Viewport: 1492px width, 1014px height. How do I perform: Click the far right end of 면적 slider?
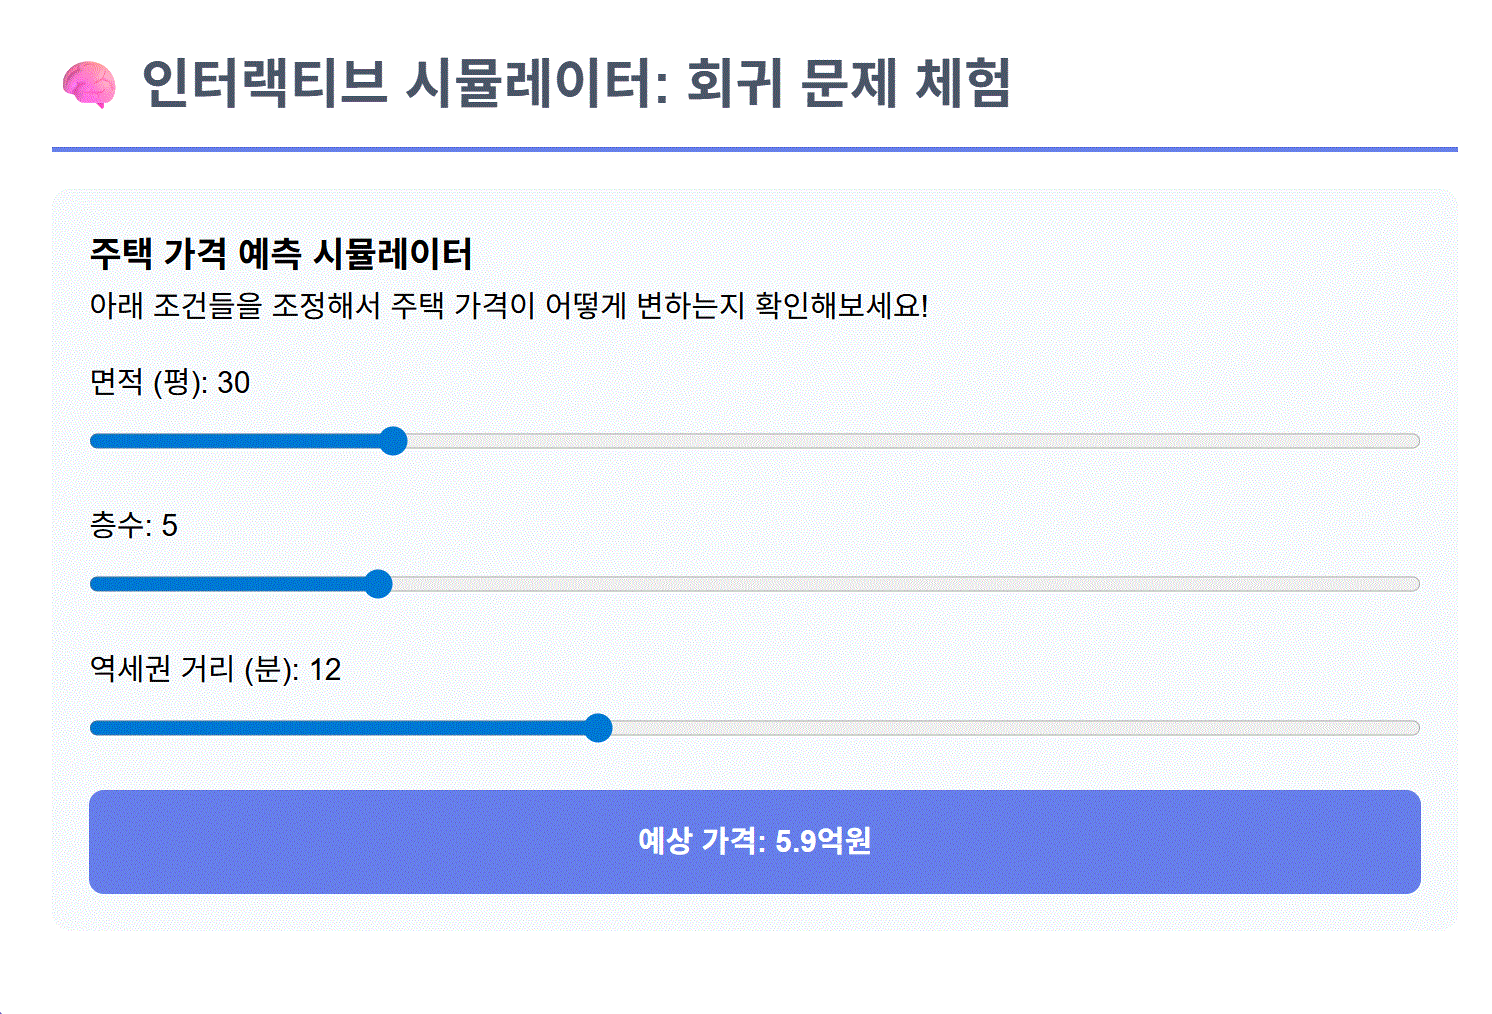(1413, 441)
